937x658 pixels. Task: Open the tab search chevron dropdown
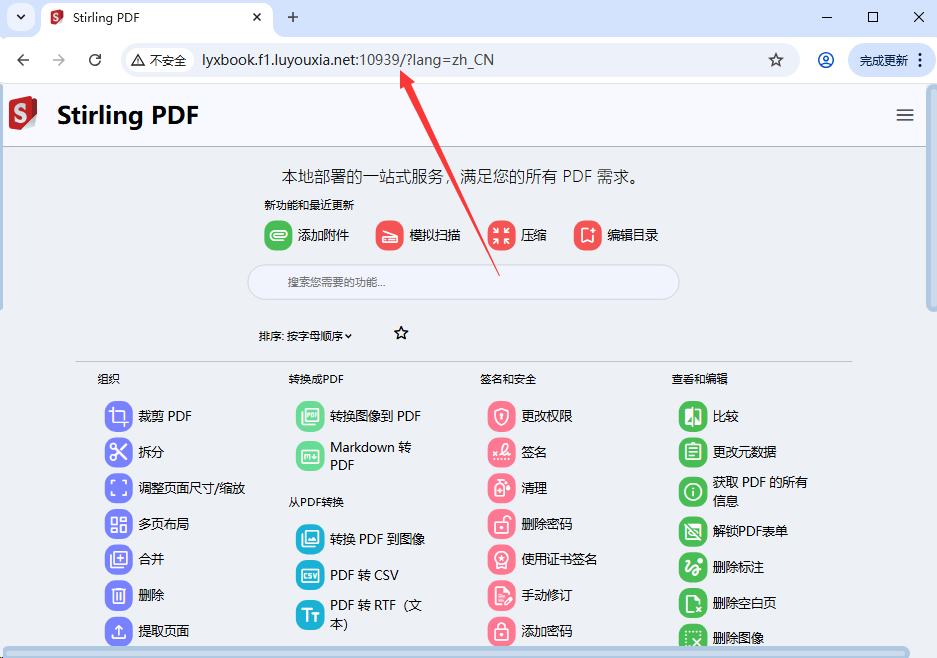click(x=21, y=17)
